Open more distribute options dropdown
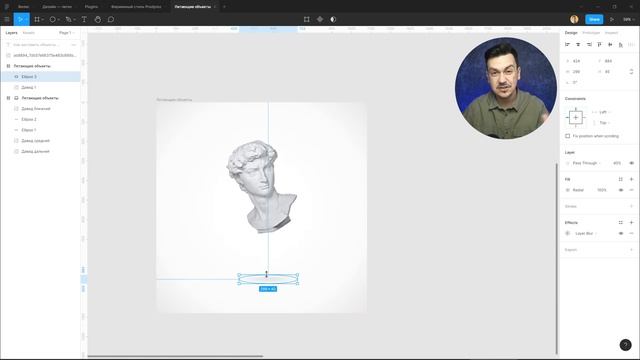Screen dimensions: 640x360 [631, 44]
